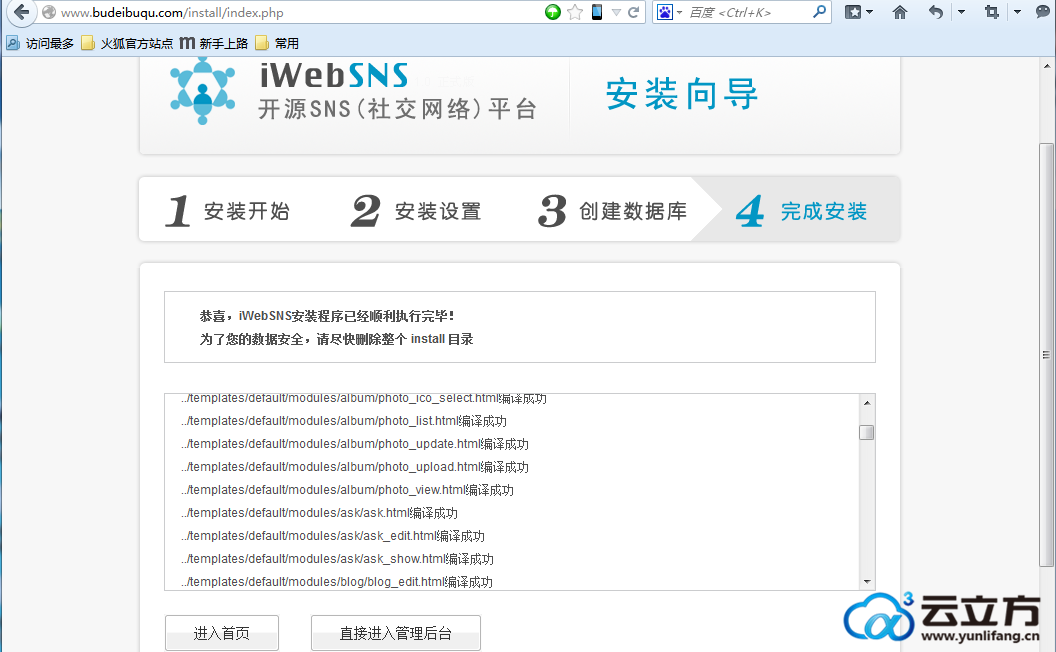
Task: Click the log box scrollbar thumb
Action: (x=867, y=432)
